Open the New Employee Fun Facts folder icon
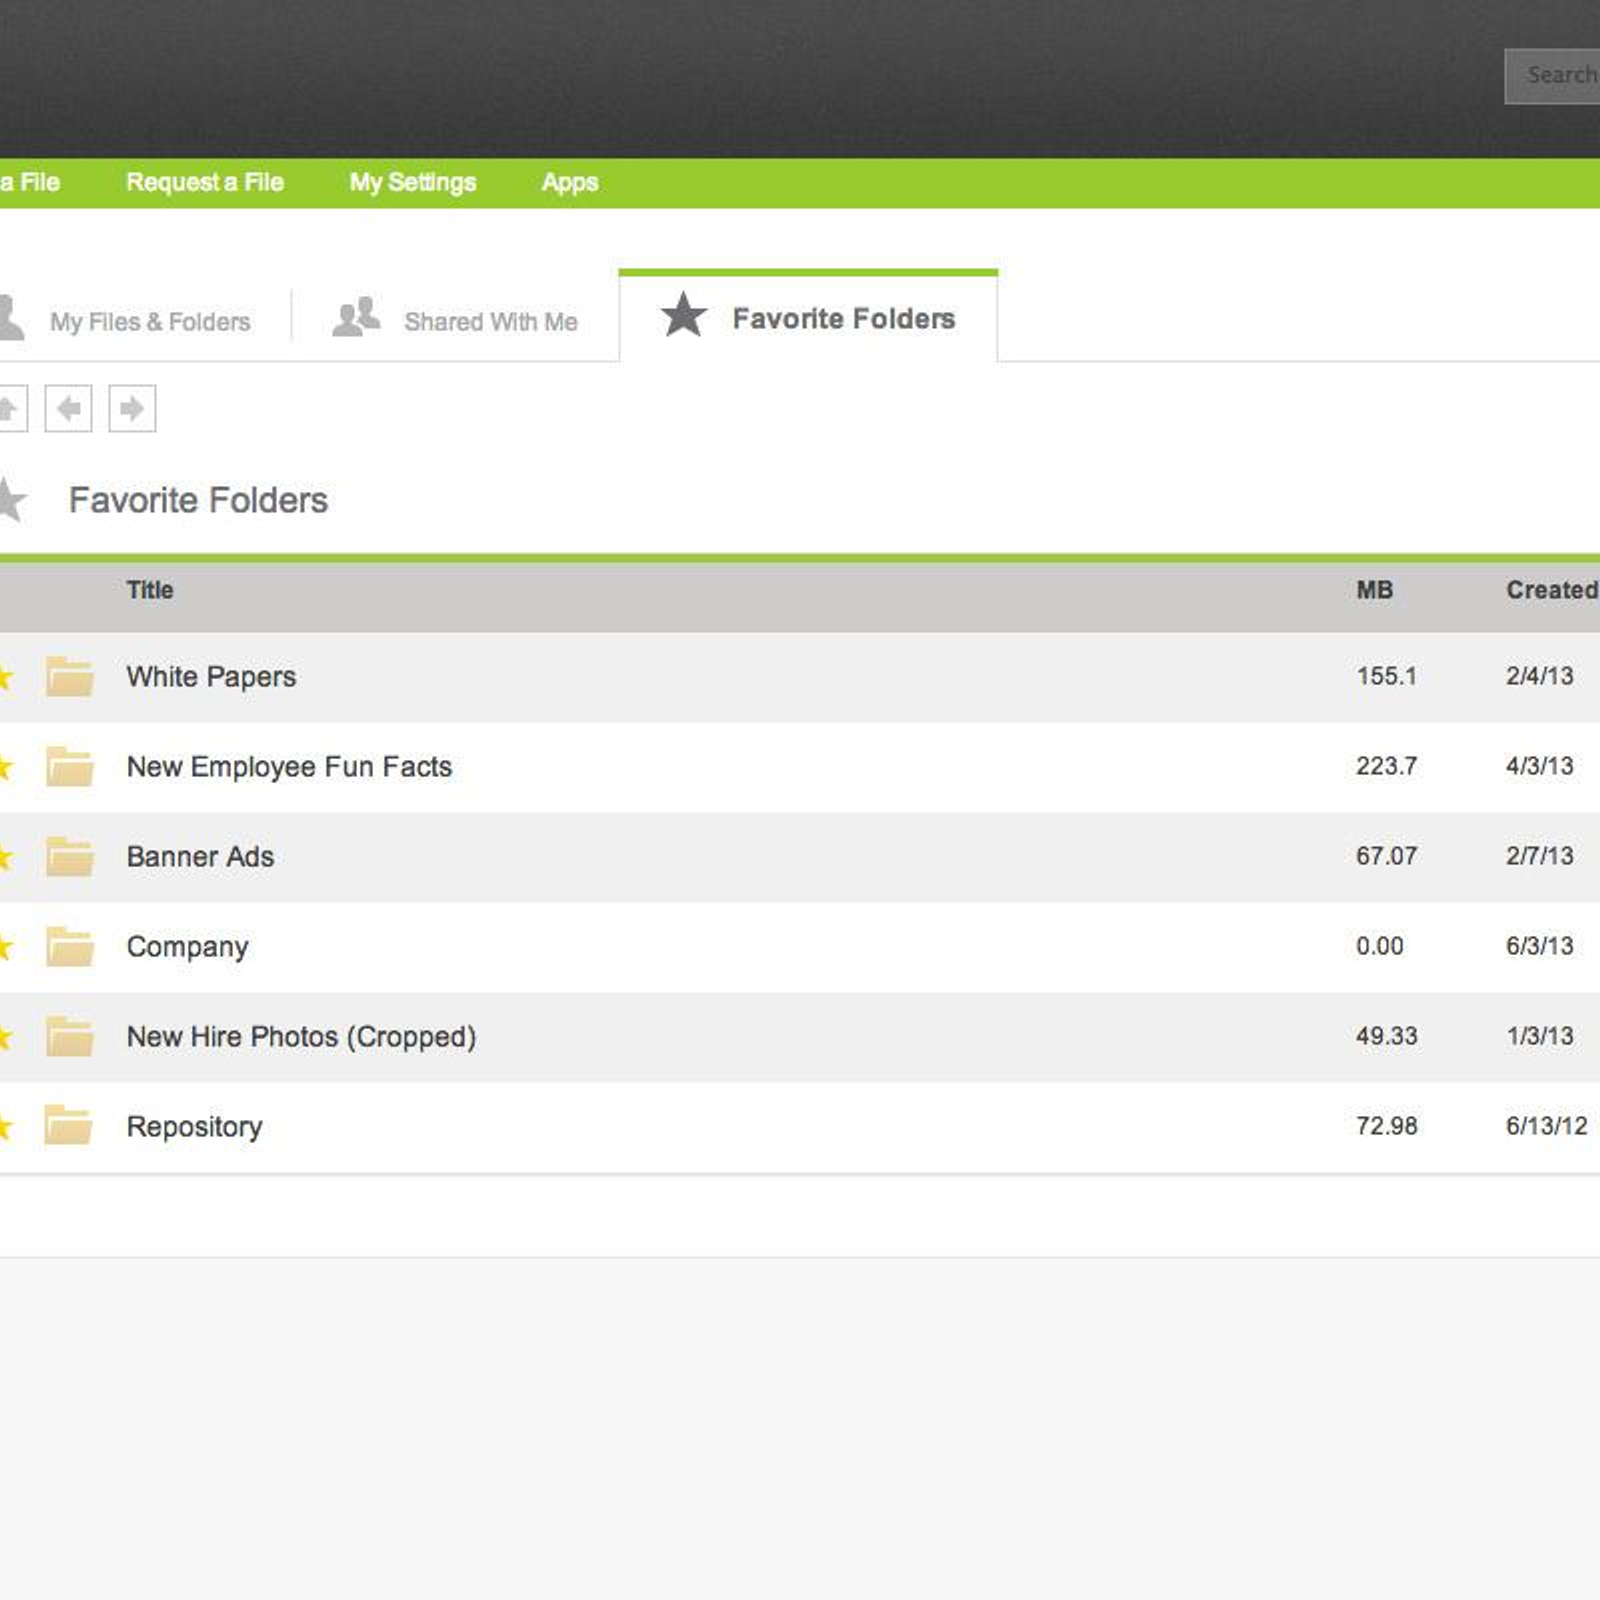Image resolution: width=1600 pixels, height=1600 pixels. (70, 767)
